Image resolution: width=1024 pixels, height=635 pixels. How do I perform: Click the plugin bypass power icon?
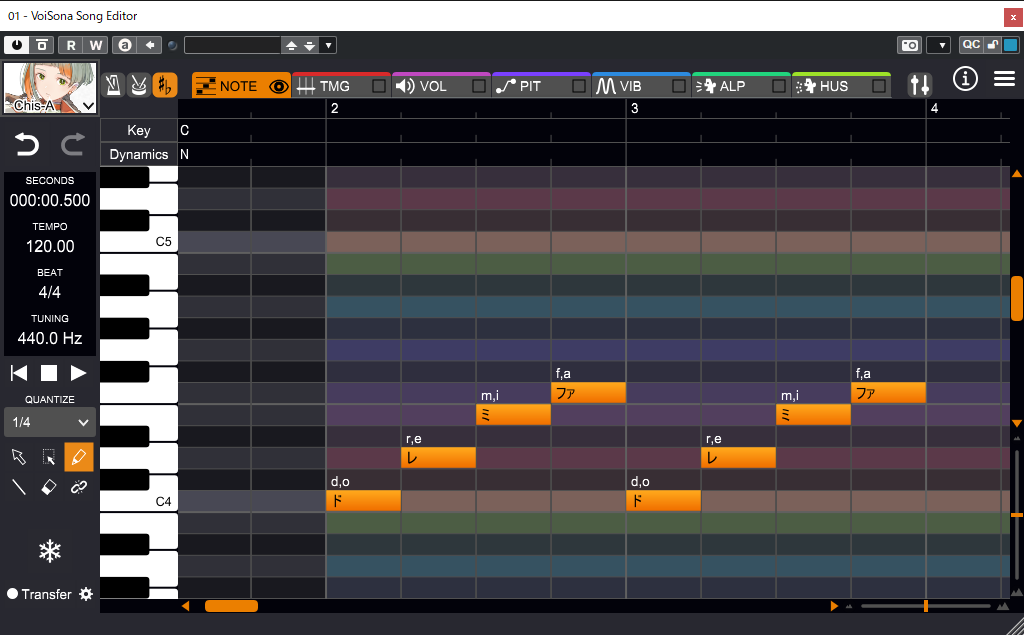tap(16, 45)
